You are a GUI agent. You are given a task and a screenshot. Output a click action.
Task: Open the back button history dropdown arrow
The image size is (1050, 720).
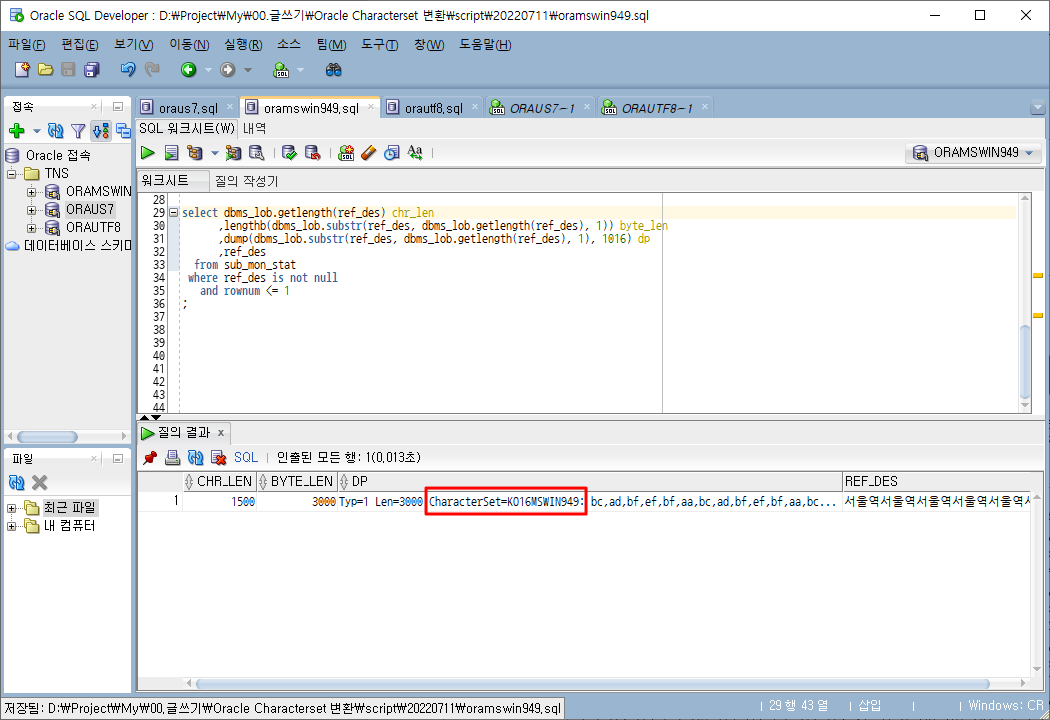pyautogui.click(x=208, y=70)
